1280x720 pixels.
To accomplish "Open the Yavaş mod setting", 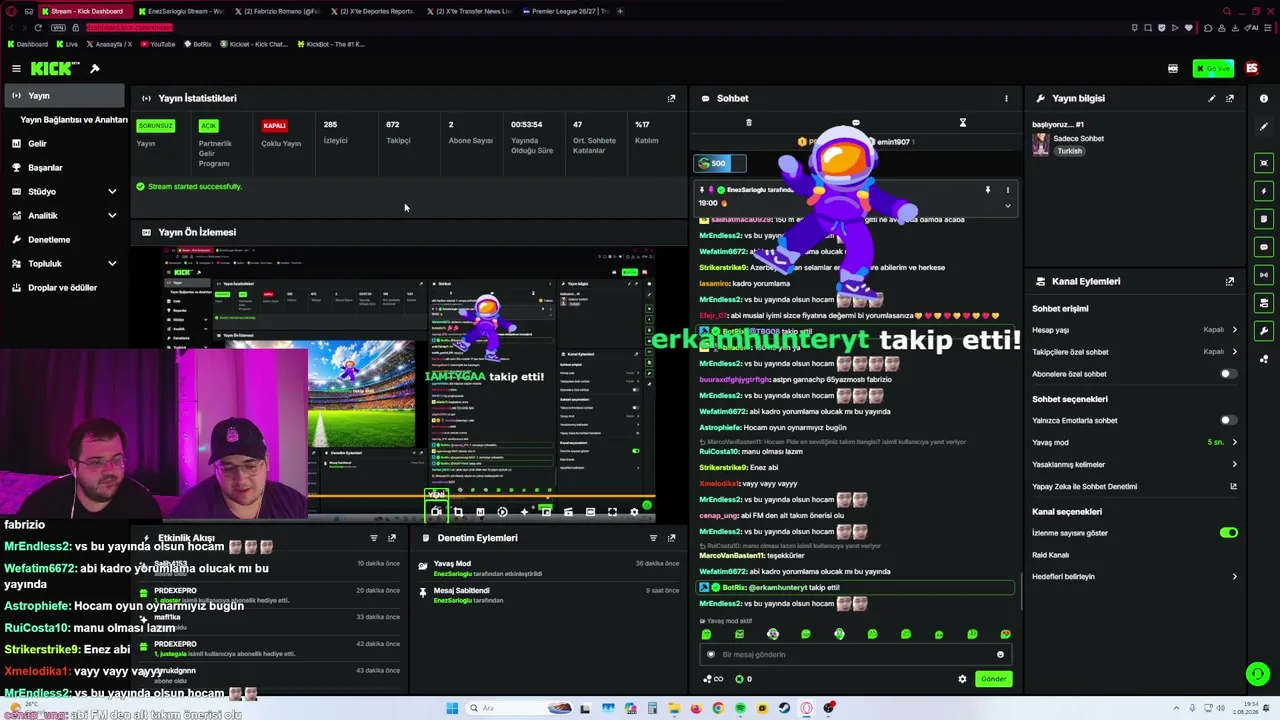I will 1134,442.
